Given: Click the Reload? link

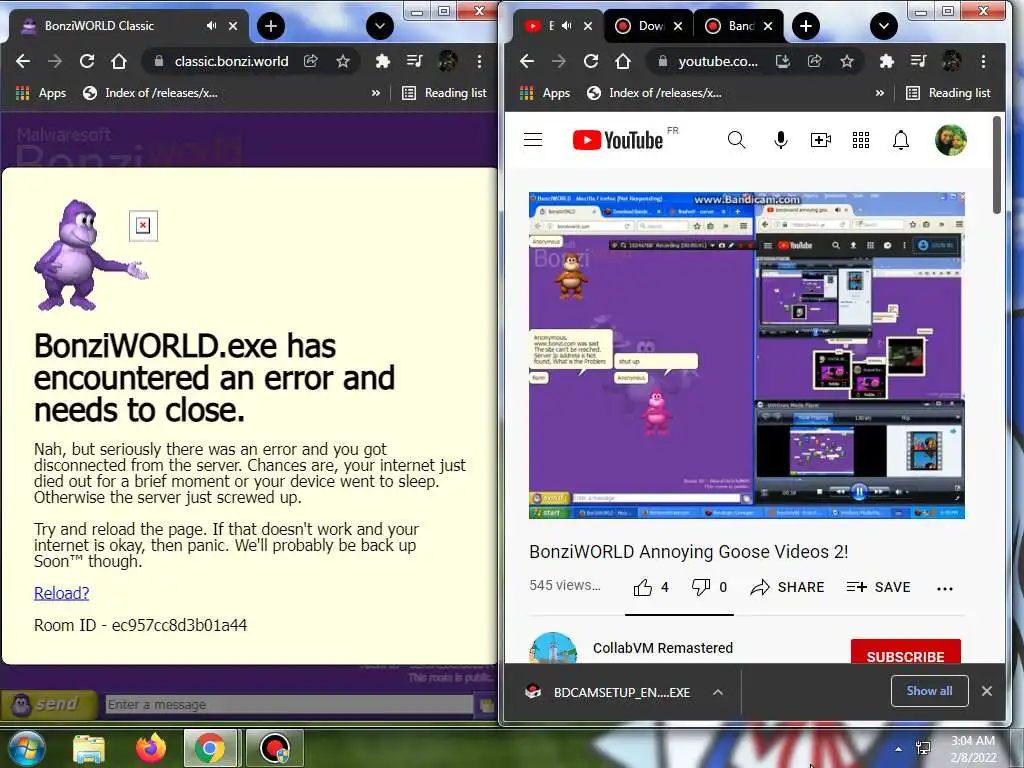Looking at the screenshot, I should click(61, 593).
